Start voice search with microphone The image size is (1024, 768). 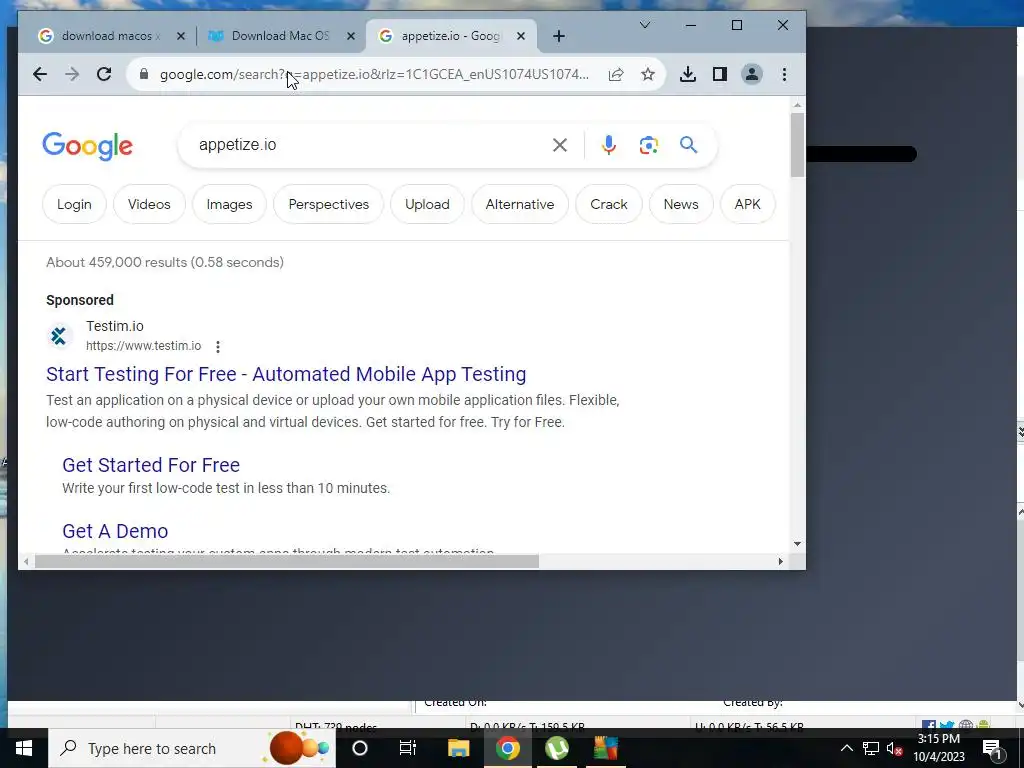point(609,145)
